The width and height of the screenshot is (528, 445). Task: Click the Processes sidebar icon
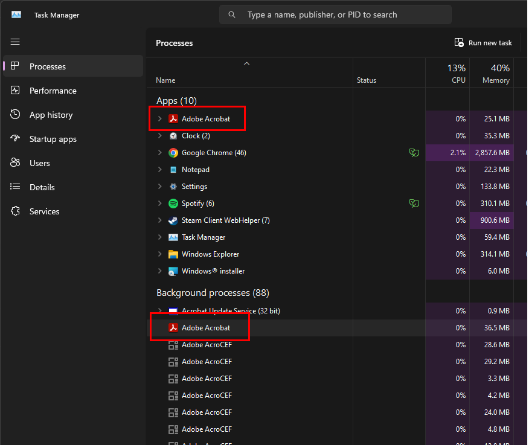pyautogui.click(x=15, y=66)
